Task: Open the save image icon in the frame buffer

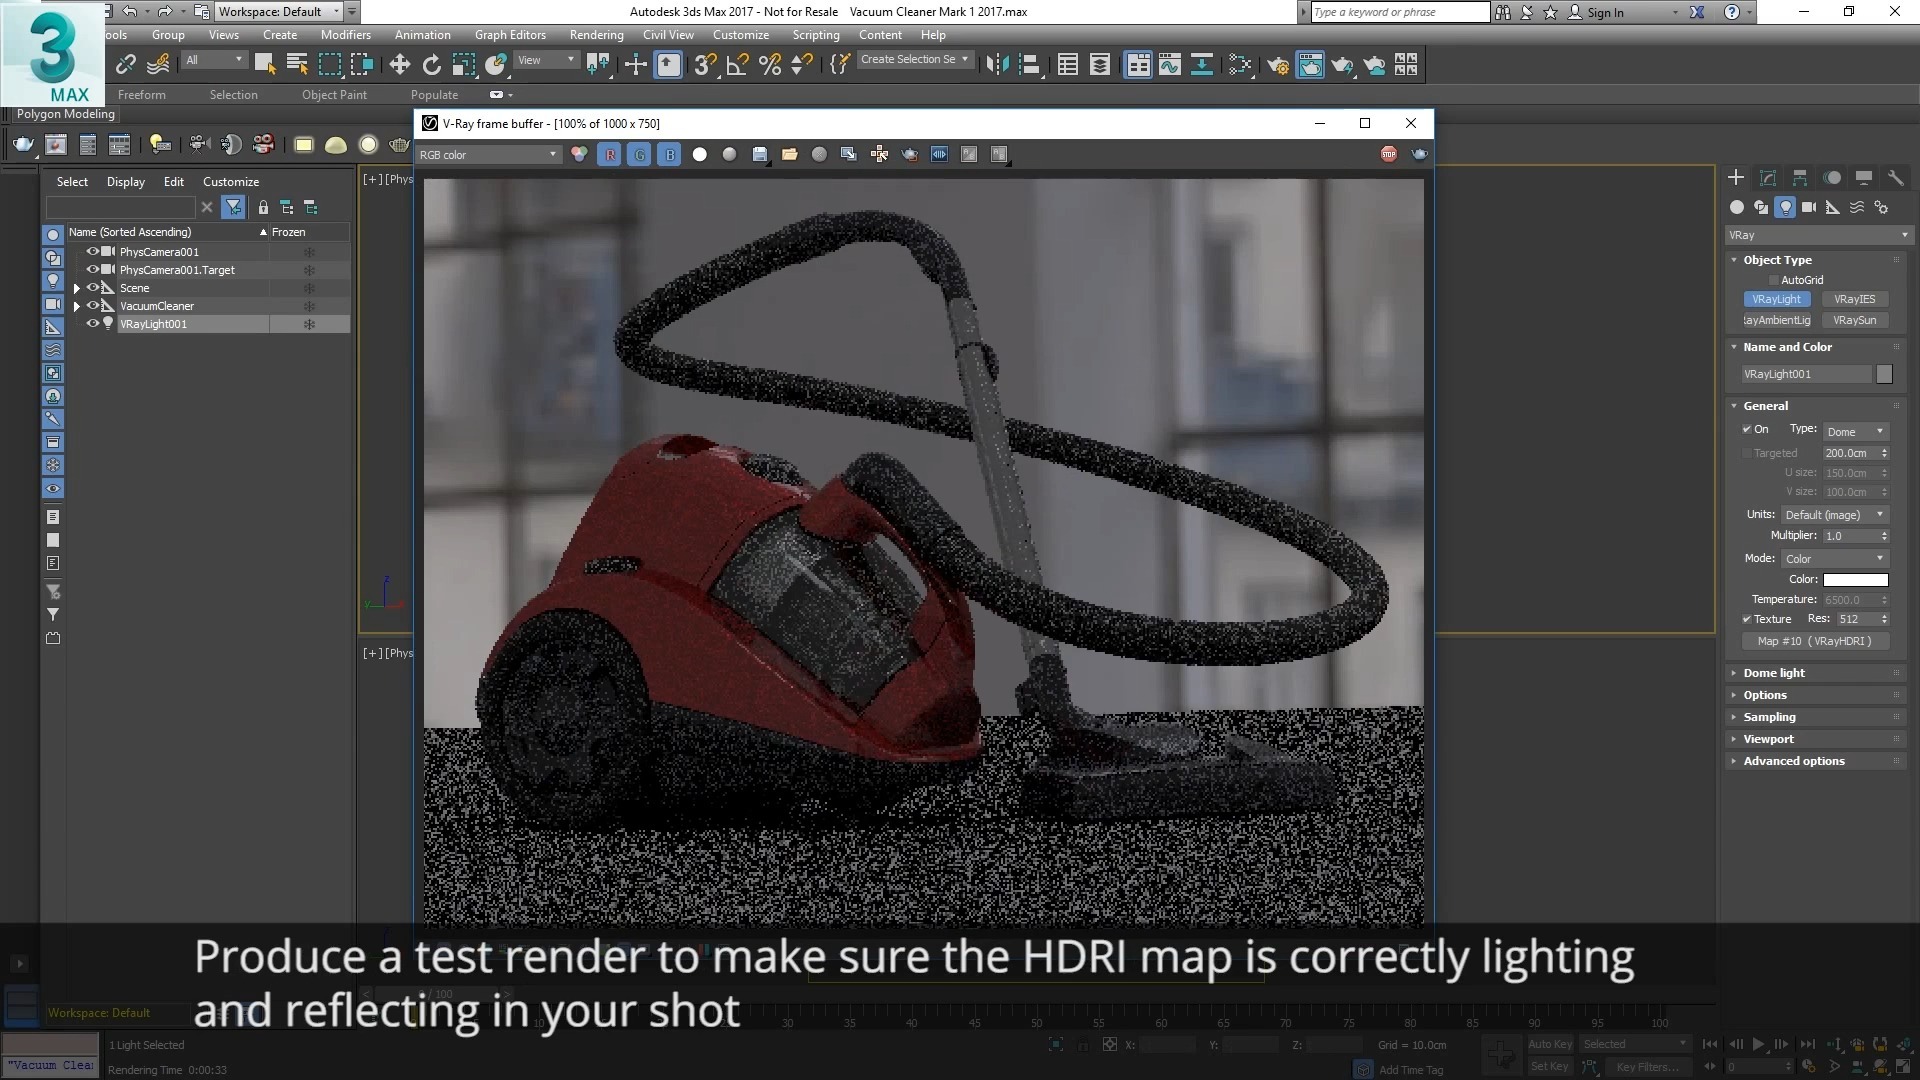Action: pos(760,154)
